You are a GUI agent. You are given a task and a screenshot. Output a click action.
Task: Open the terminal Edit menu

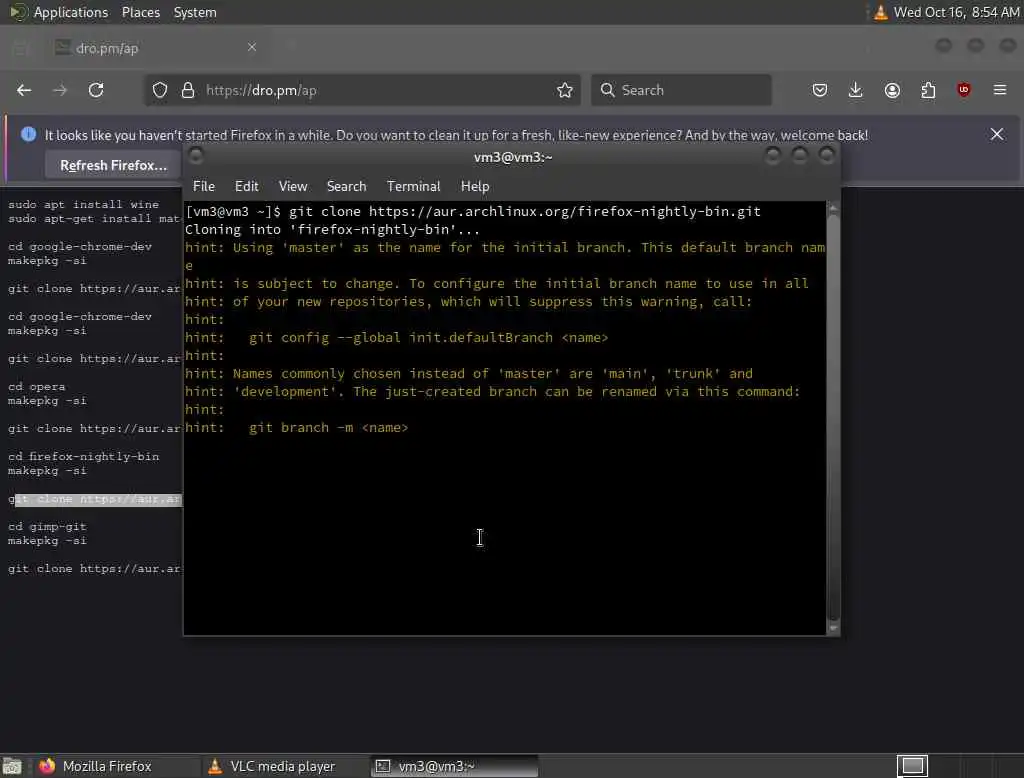click(246, 186)
